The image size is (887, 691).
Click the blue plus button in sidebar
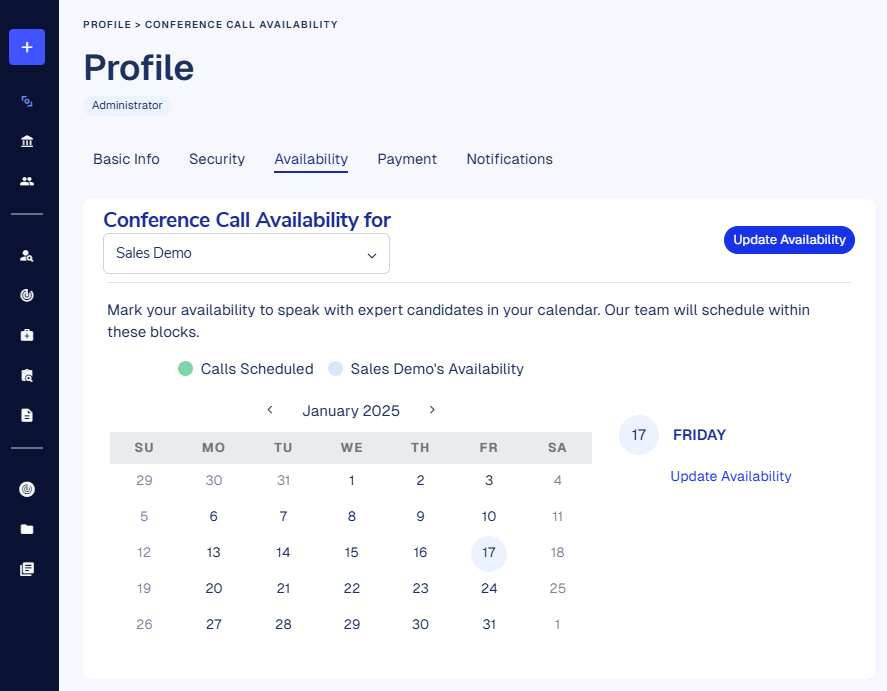[x=27, y=47]
